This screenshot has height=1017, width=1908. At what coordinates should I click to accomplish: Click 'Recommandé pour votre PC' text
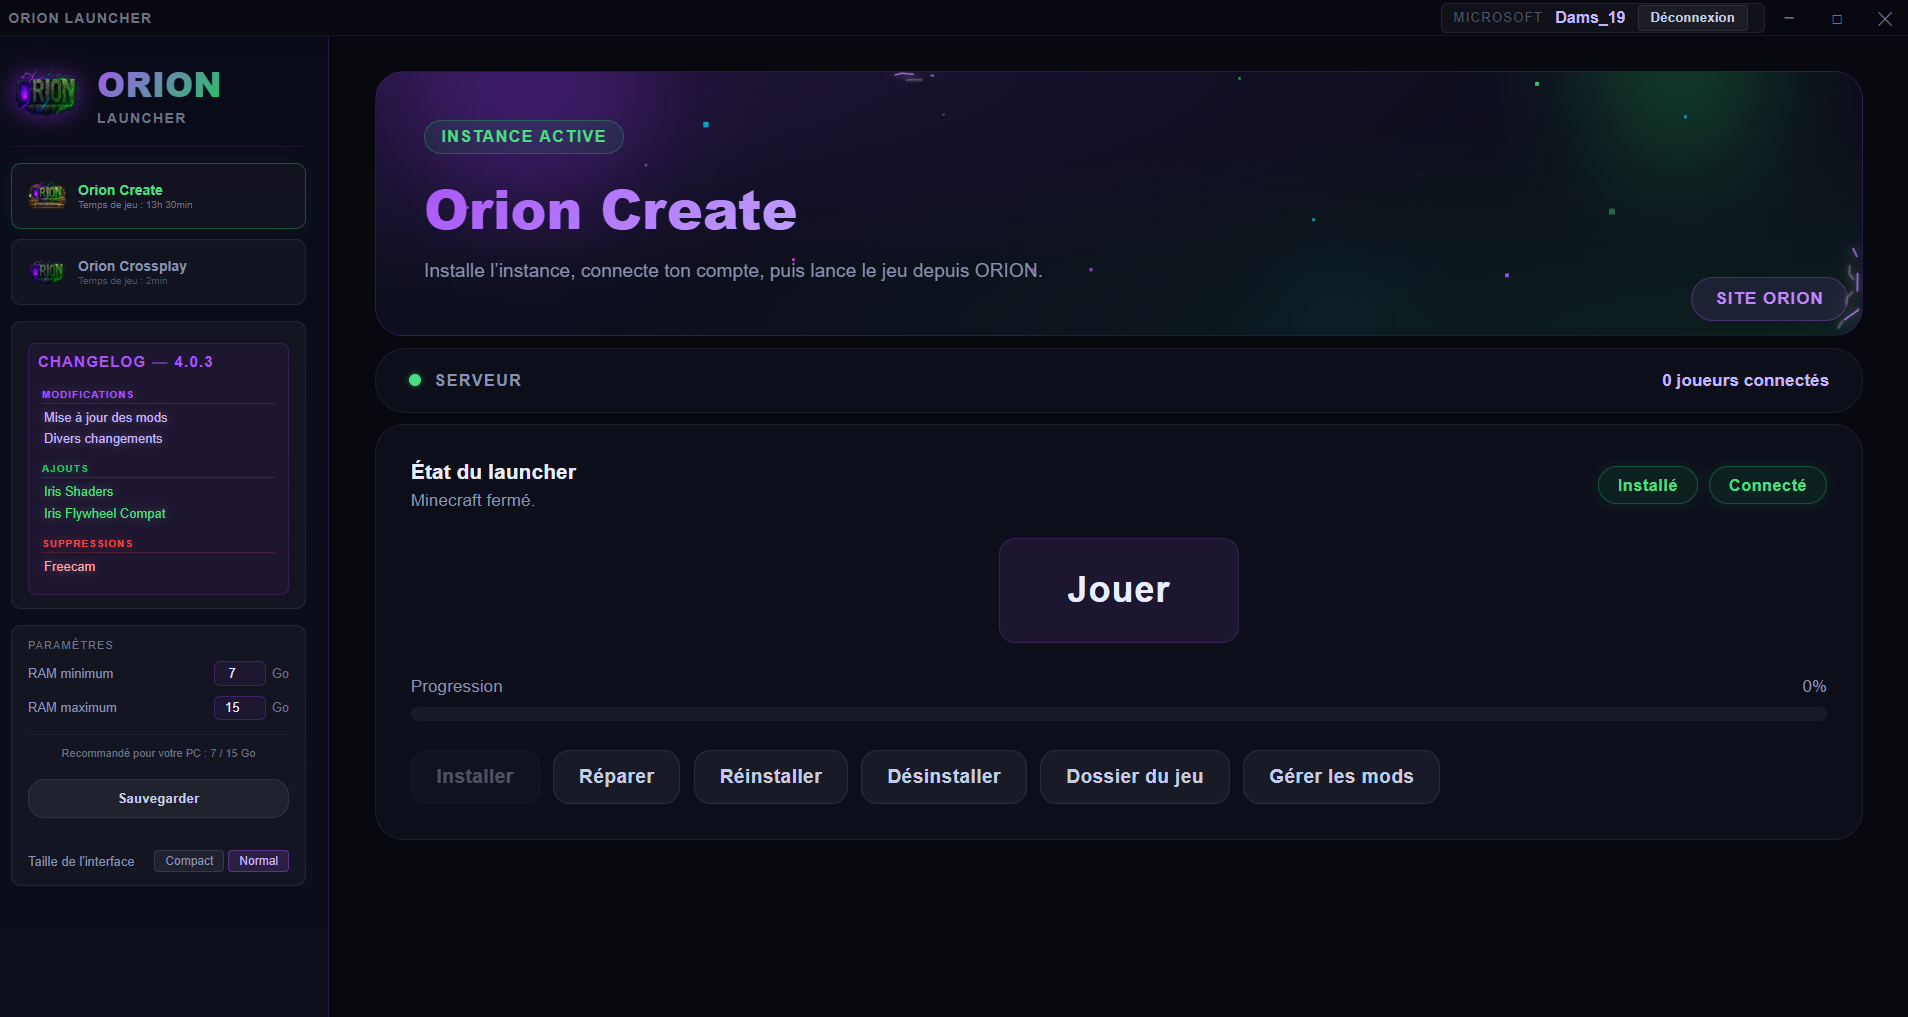coord(158,753)
